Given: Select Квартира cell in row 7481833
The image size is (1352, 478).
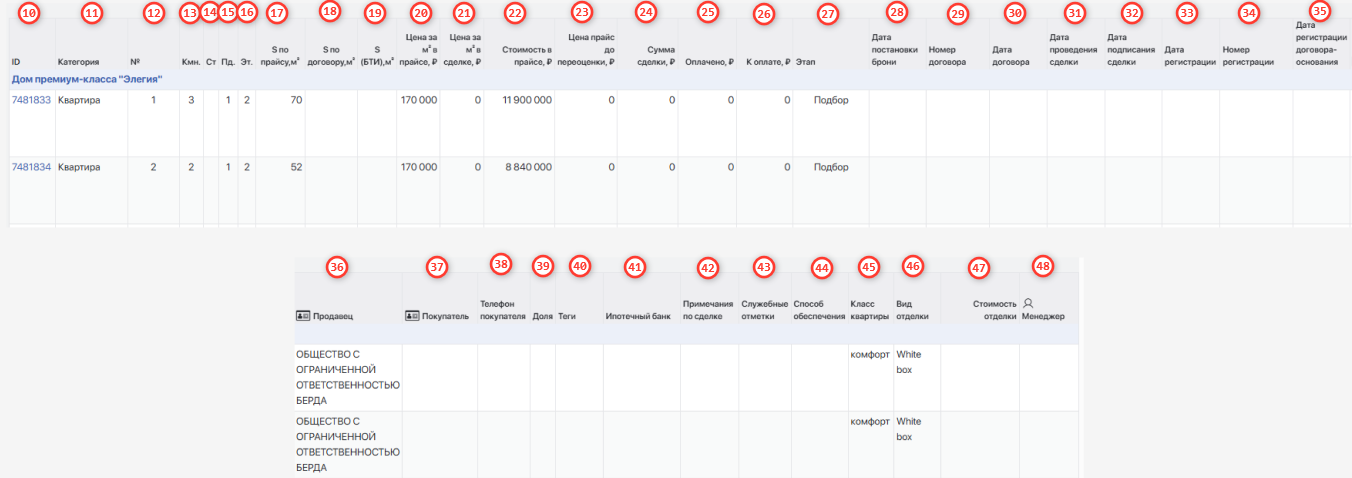Looking at the screenshot, I should click(x=79, y=100).
